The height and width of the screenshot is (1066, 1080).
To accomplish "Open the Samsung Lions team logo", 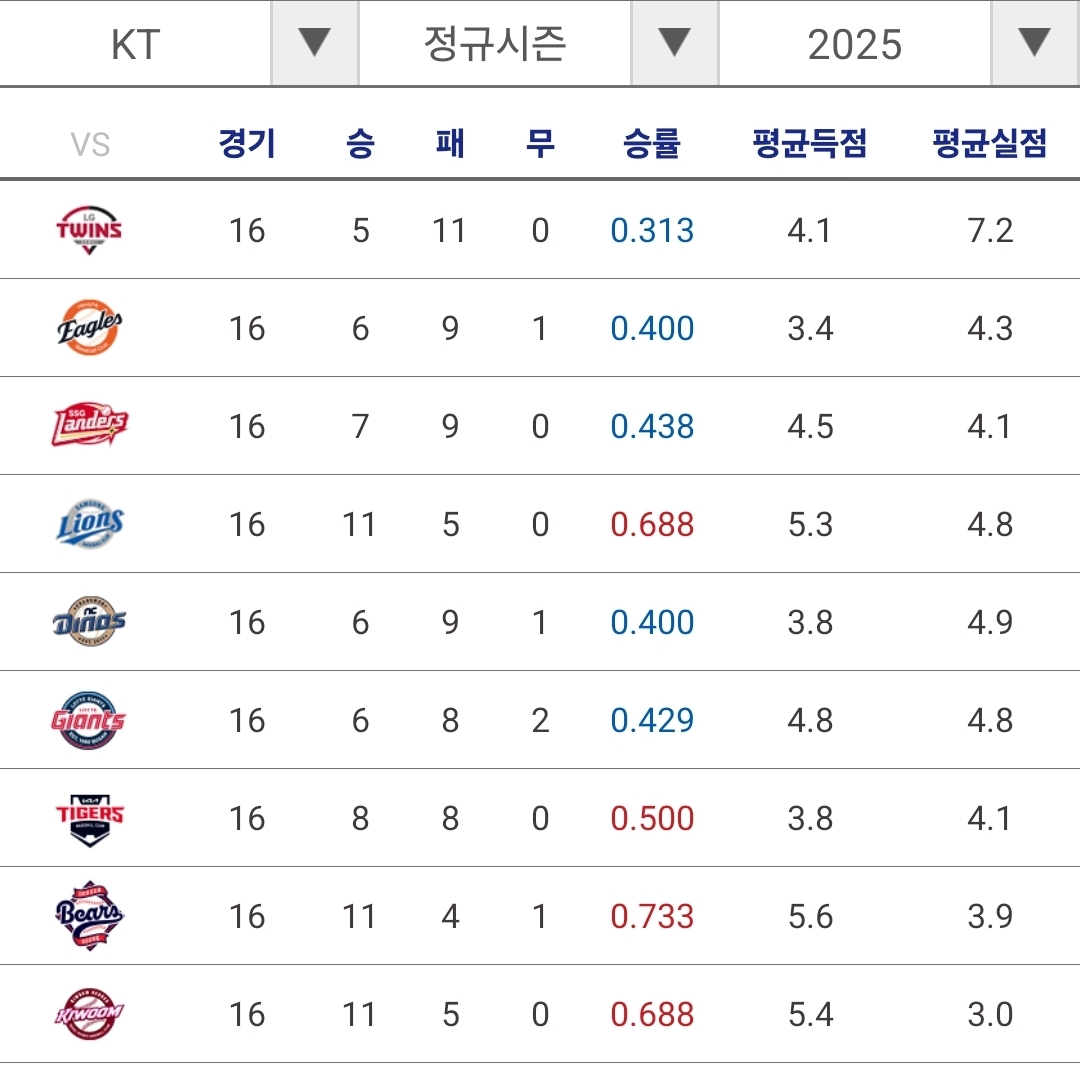I will (90, 524).
